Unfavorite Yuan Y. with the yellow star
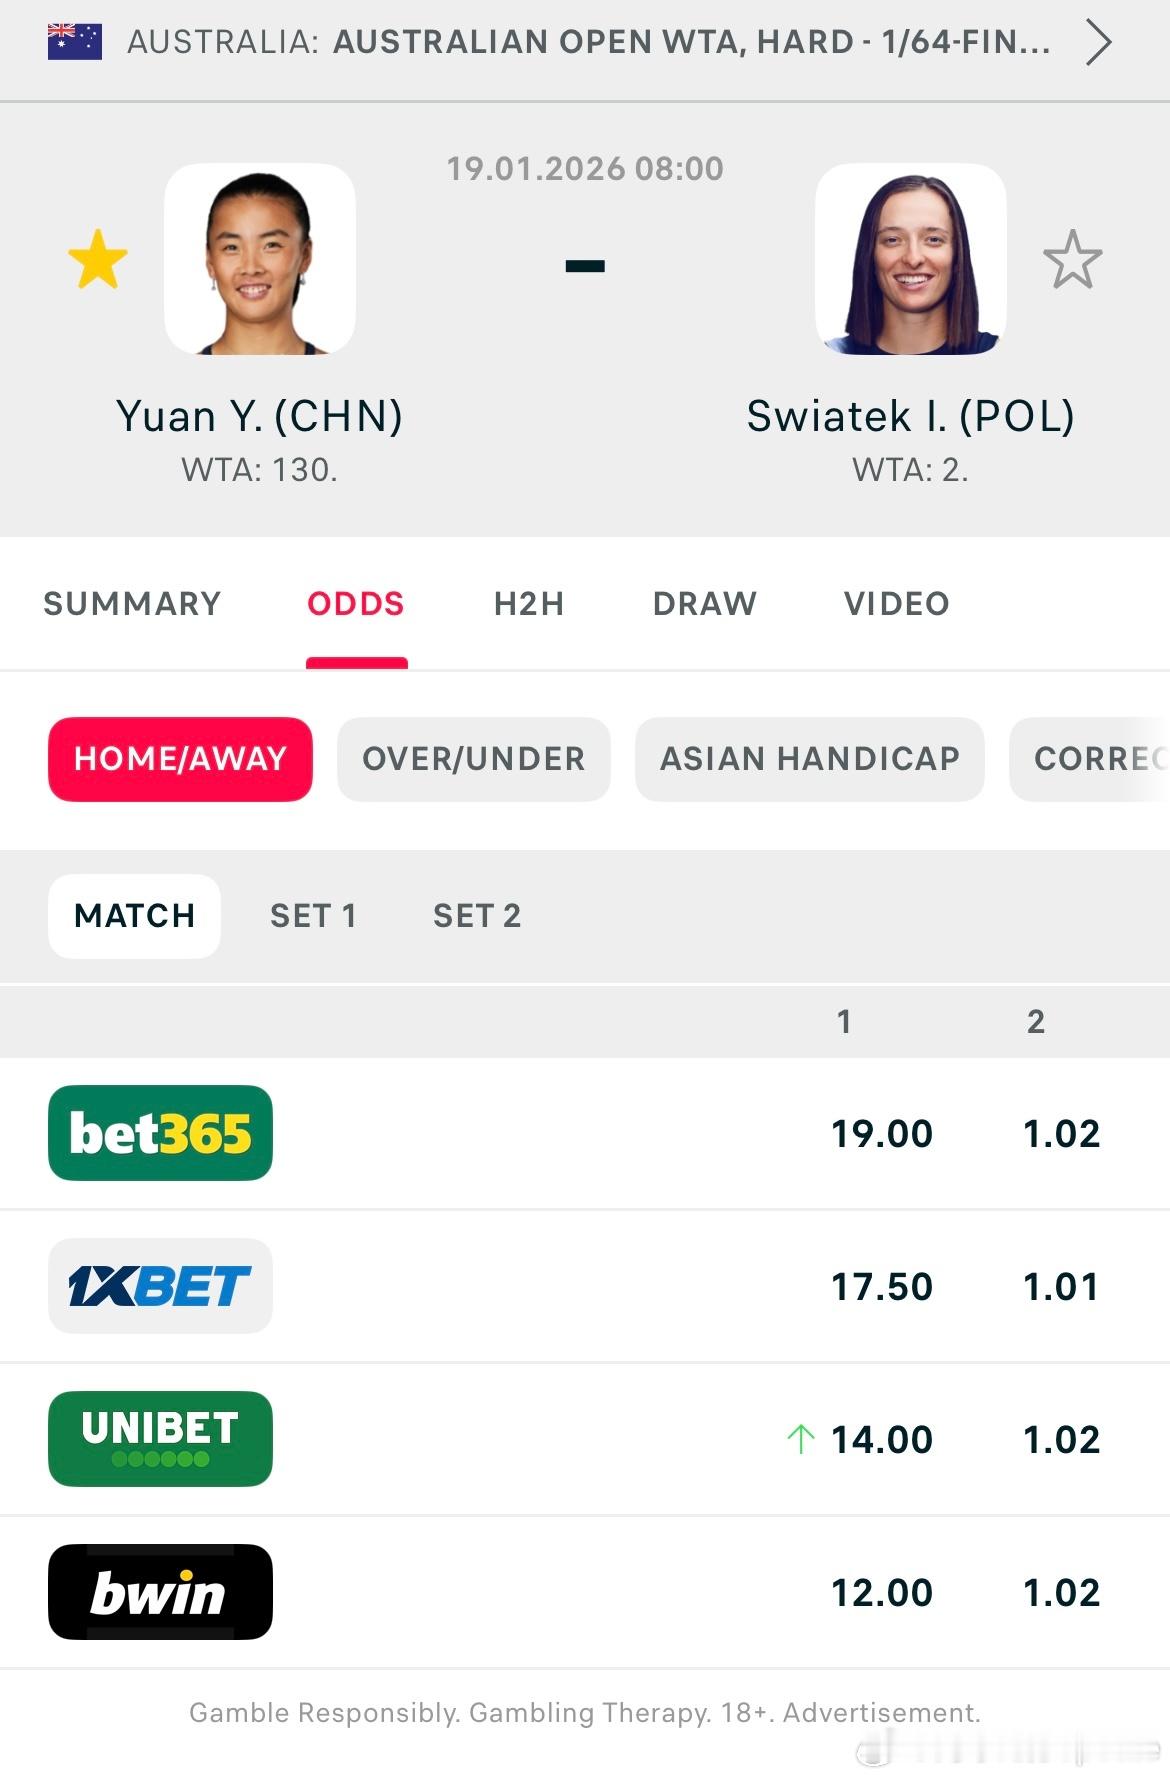 tap(98, 260)
